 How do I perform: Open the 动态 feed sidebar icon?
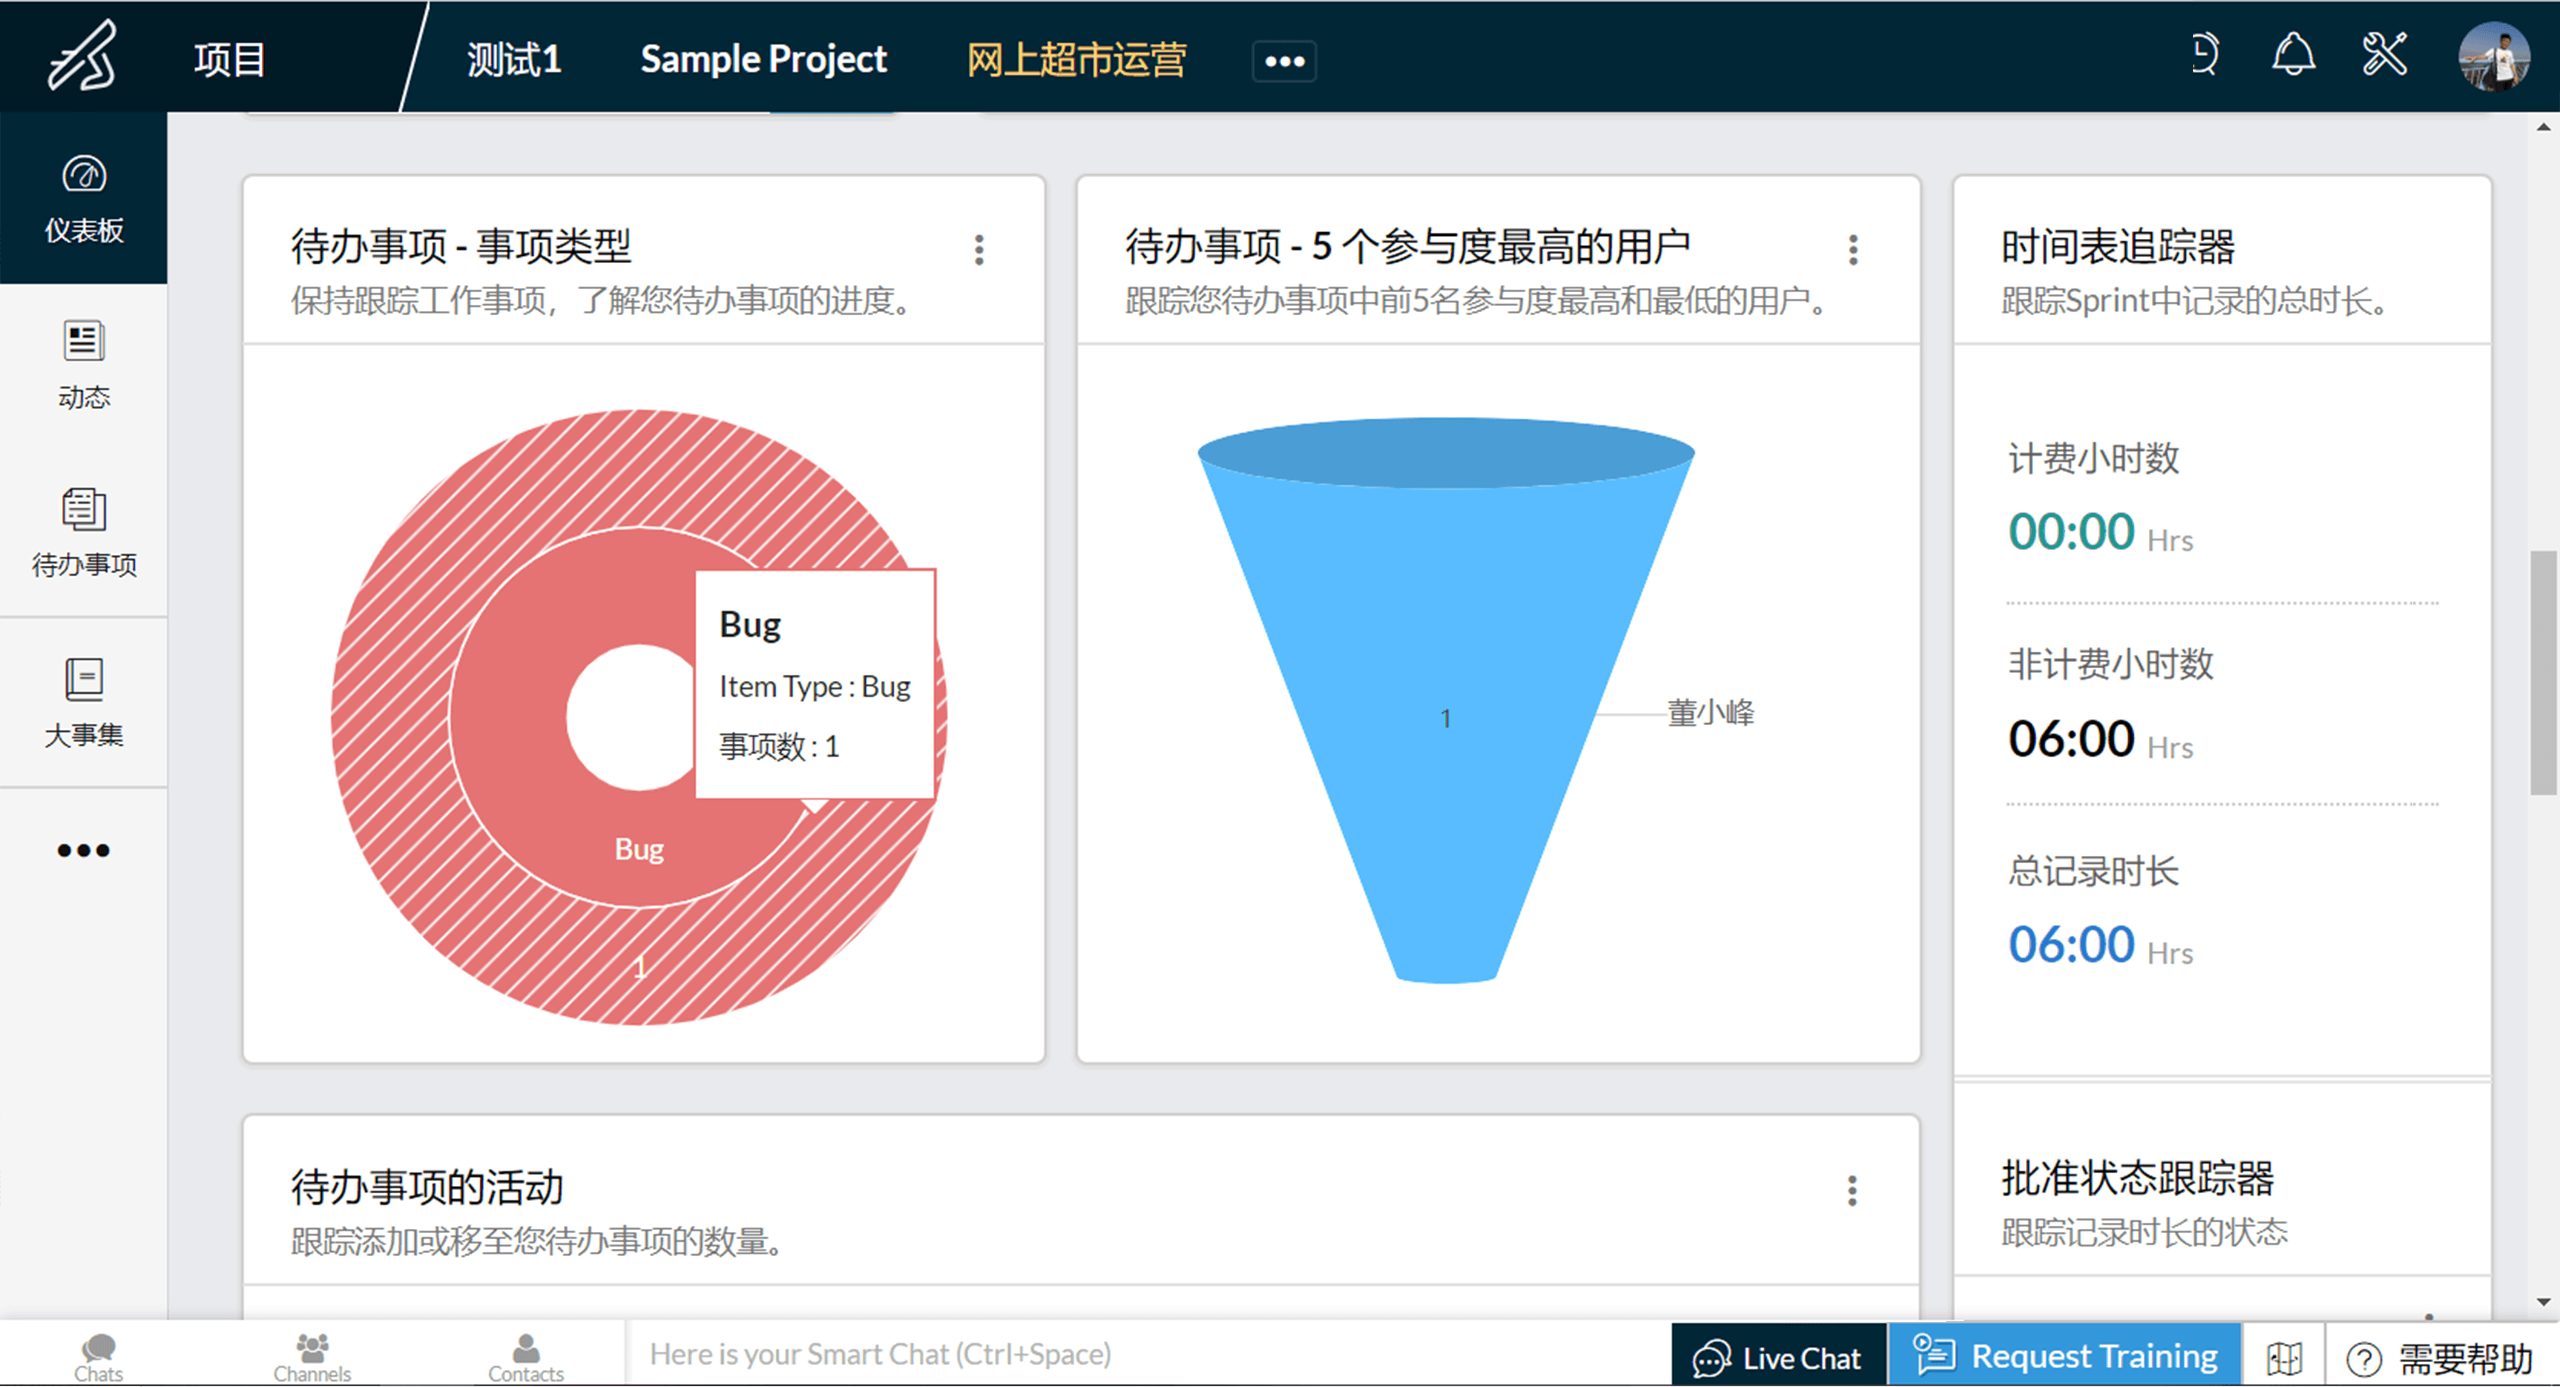coord(84,365)
